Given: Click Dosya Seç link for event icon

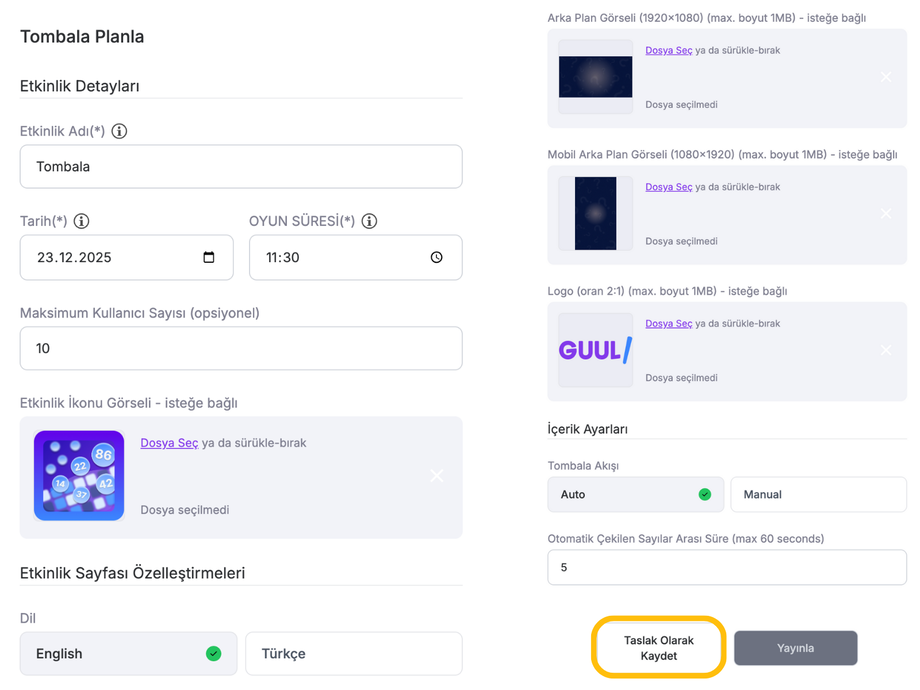Looking at the screenshot, I should point(169,443).
